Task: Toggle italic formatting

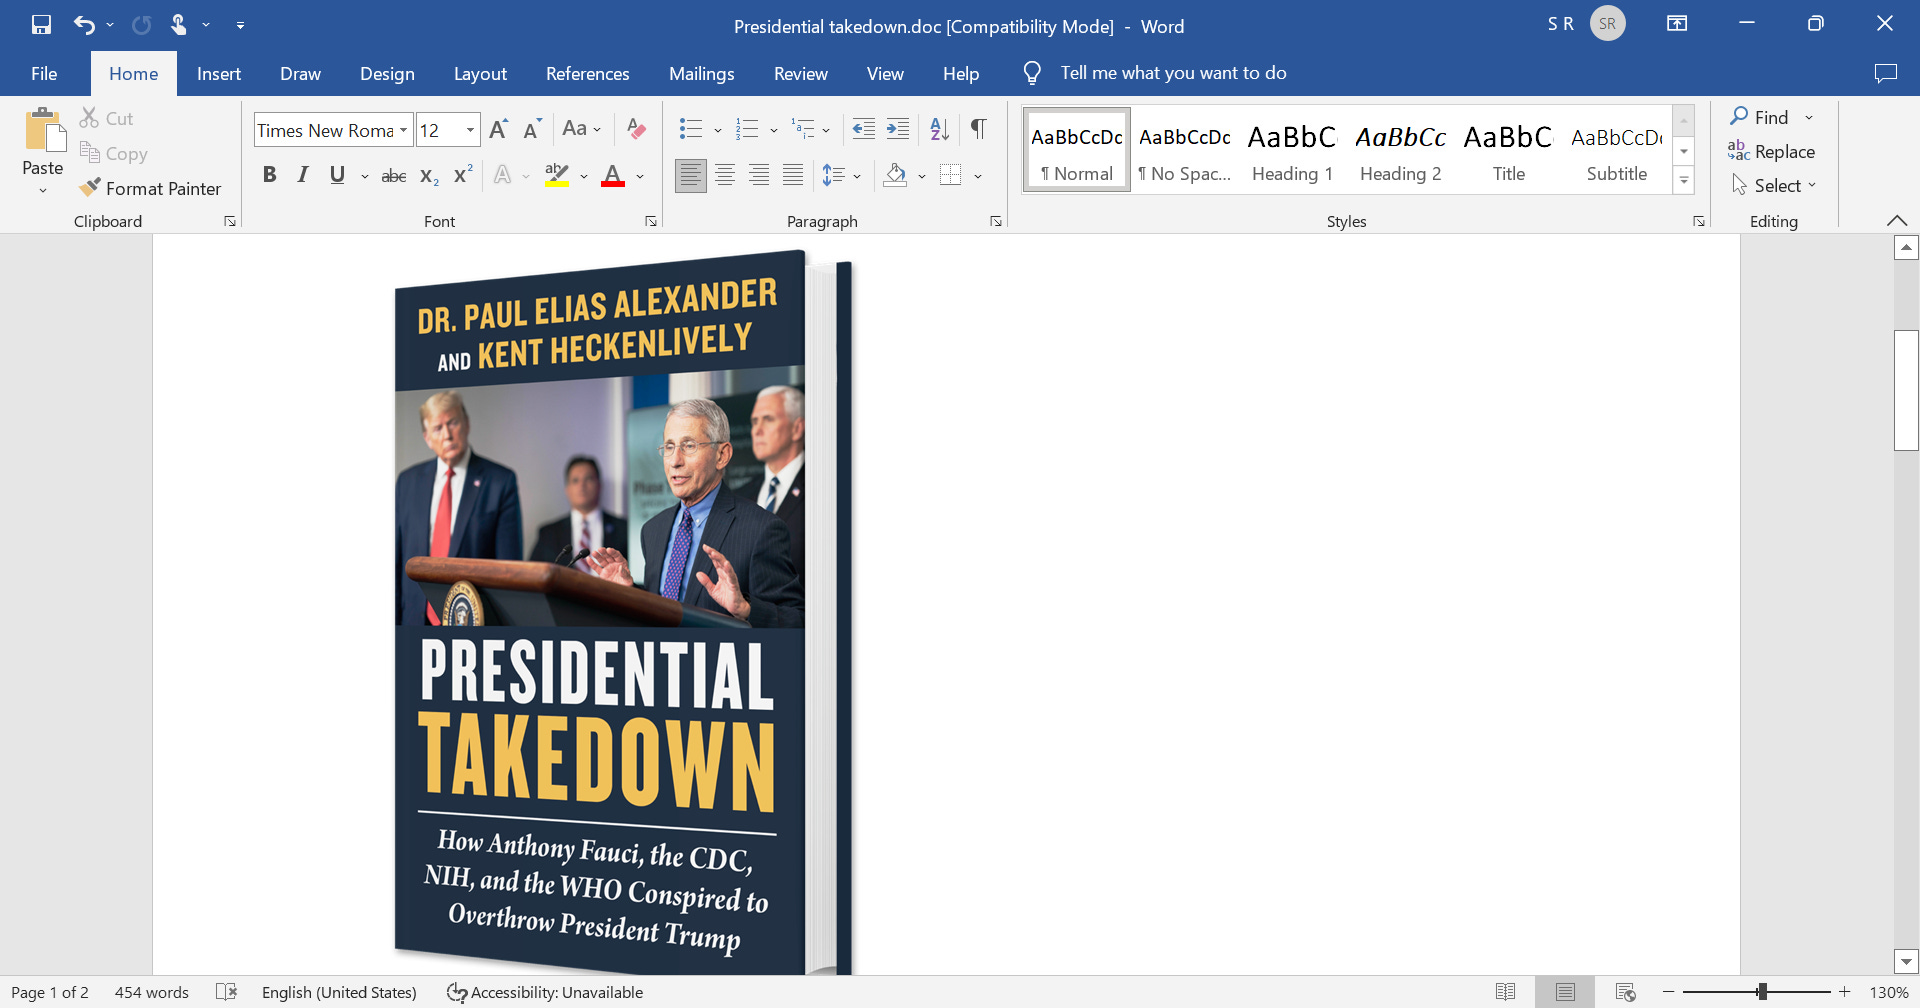Action: coord(303,176)
